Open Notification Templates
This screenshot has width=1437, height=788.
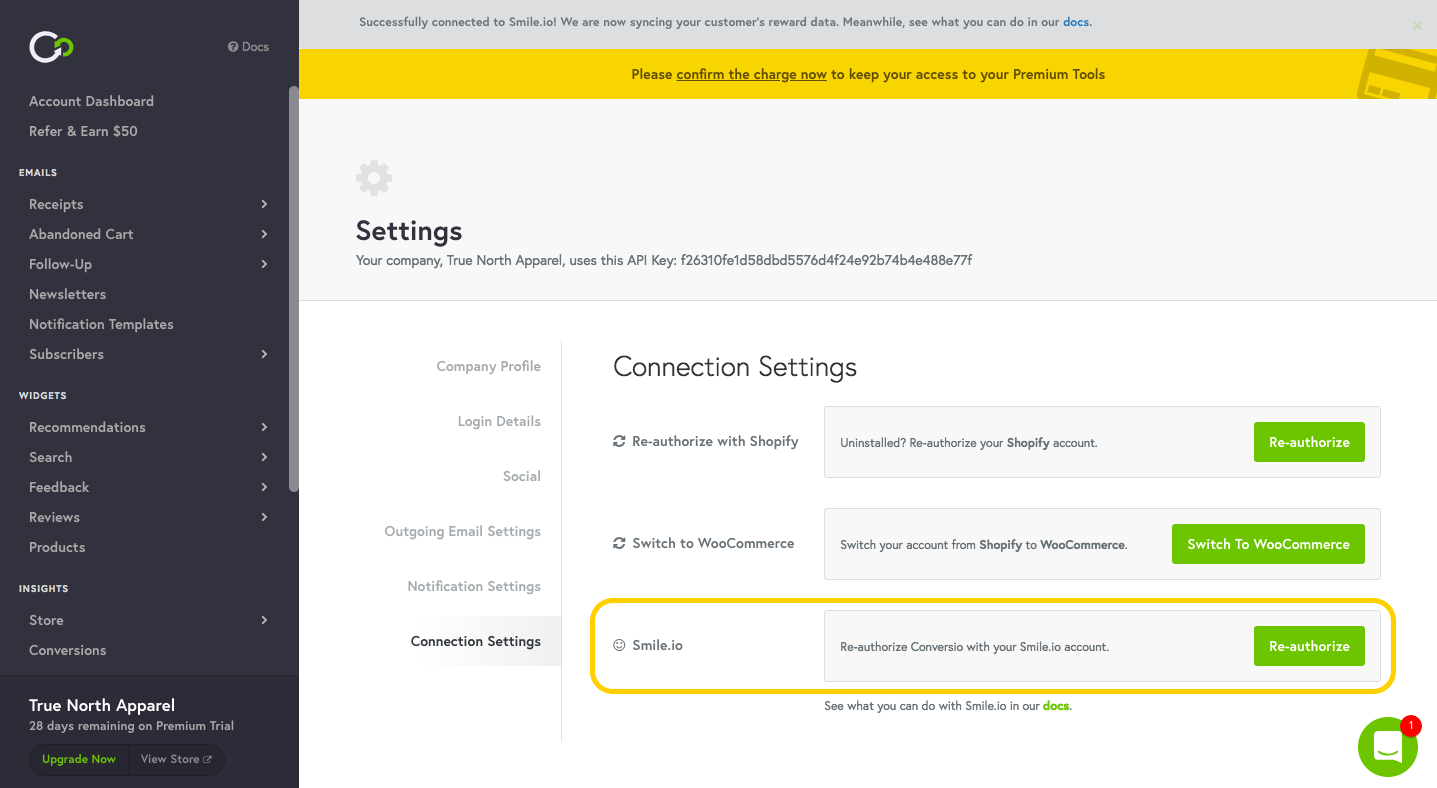101,324
